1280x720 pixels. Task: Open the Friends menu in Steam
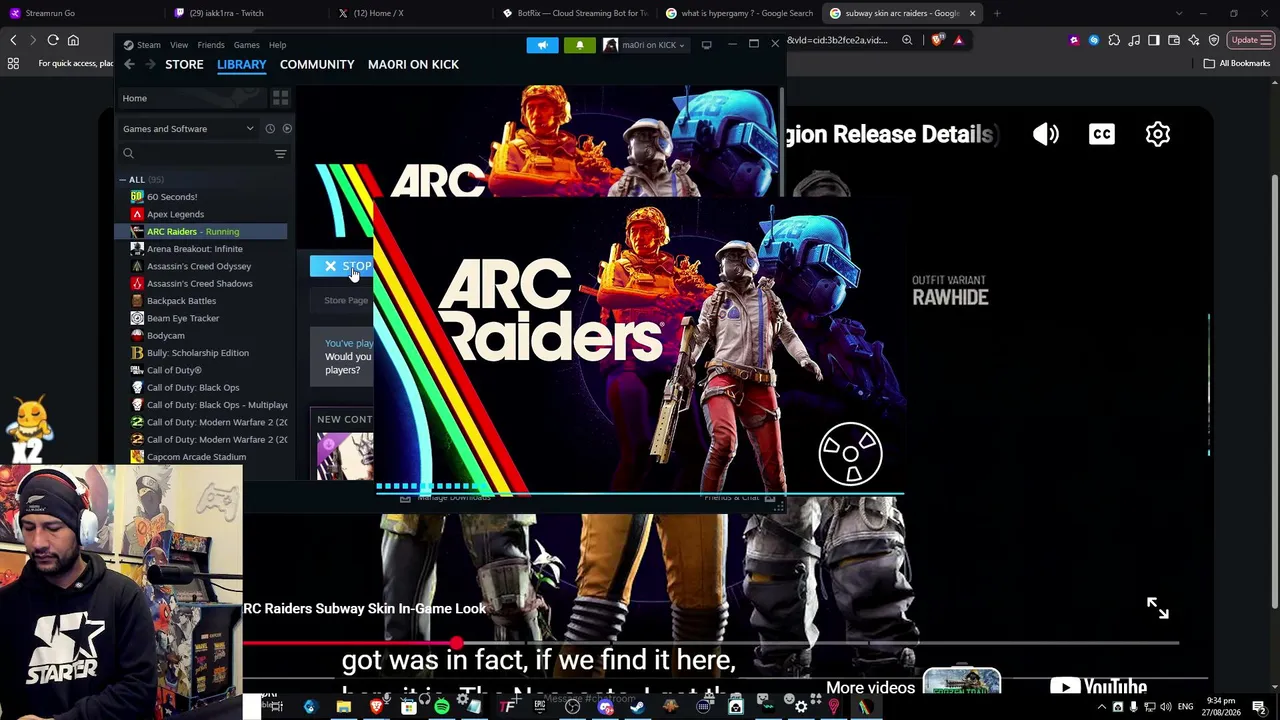tap(211, 45)
